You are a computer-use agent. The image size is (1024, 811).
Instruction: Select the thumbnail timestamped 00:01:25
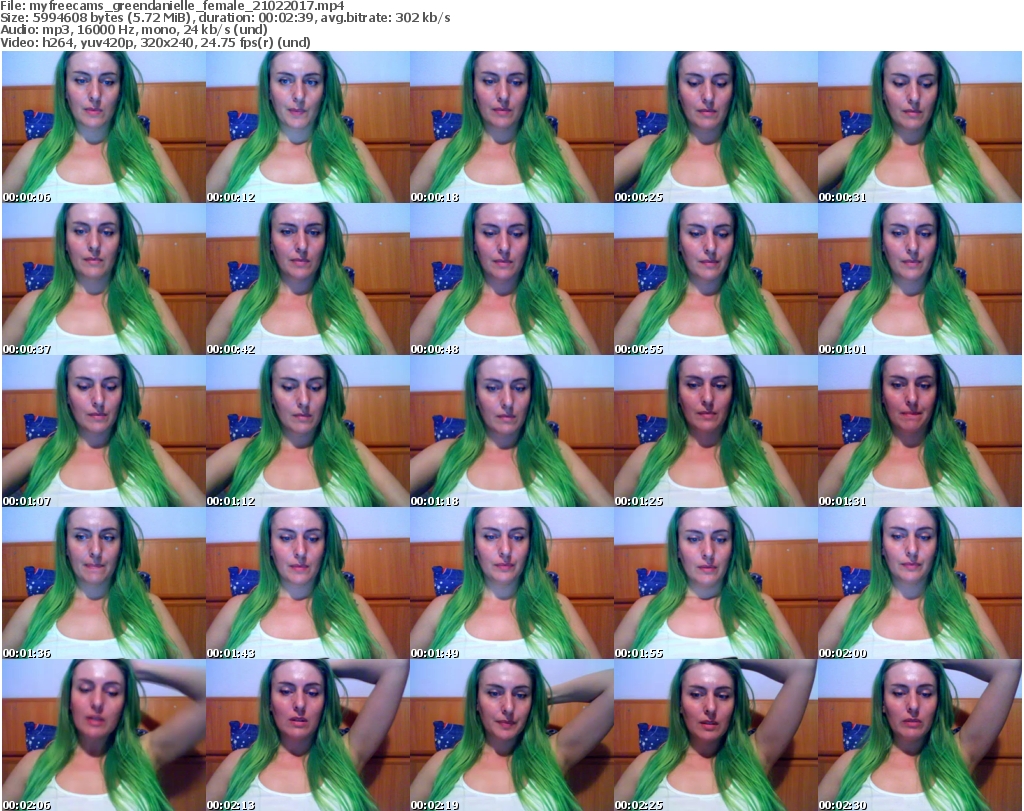[716, 431]
